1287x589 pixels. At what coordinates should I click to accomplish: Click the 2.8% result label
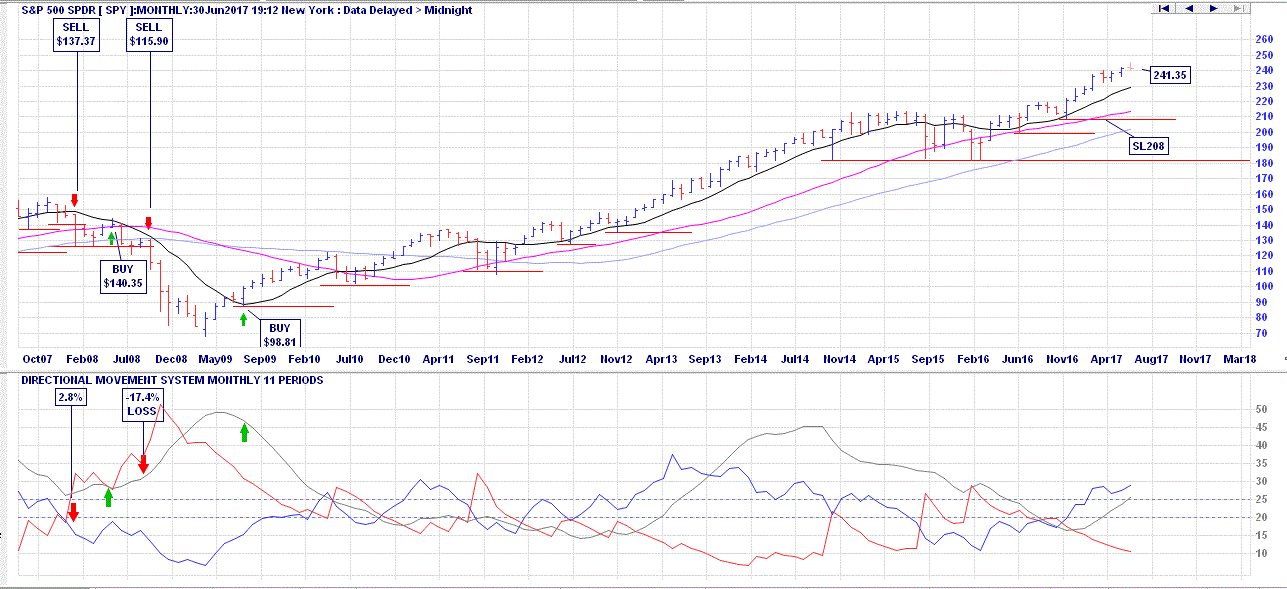coord(71,397)
